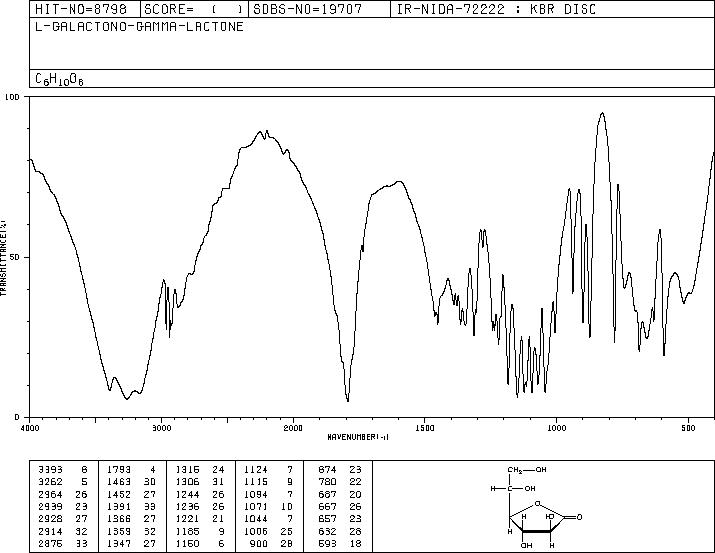
Task: Click the 1500 wavenumber axis label
Action: point(425,428)
